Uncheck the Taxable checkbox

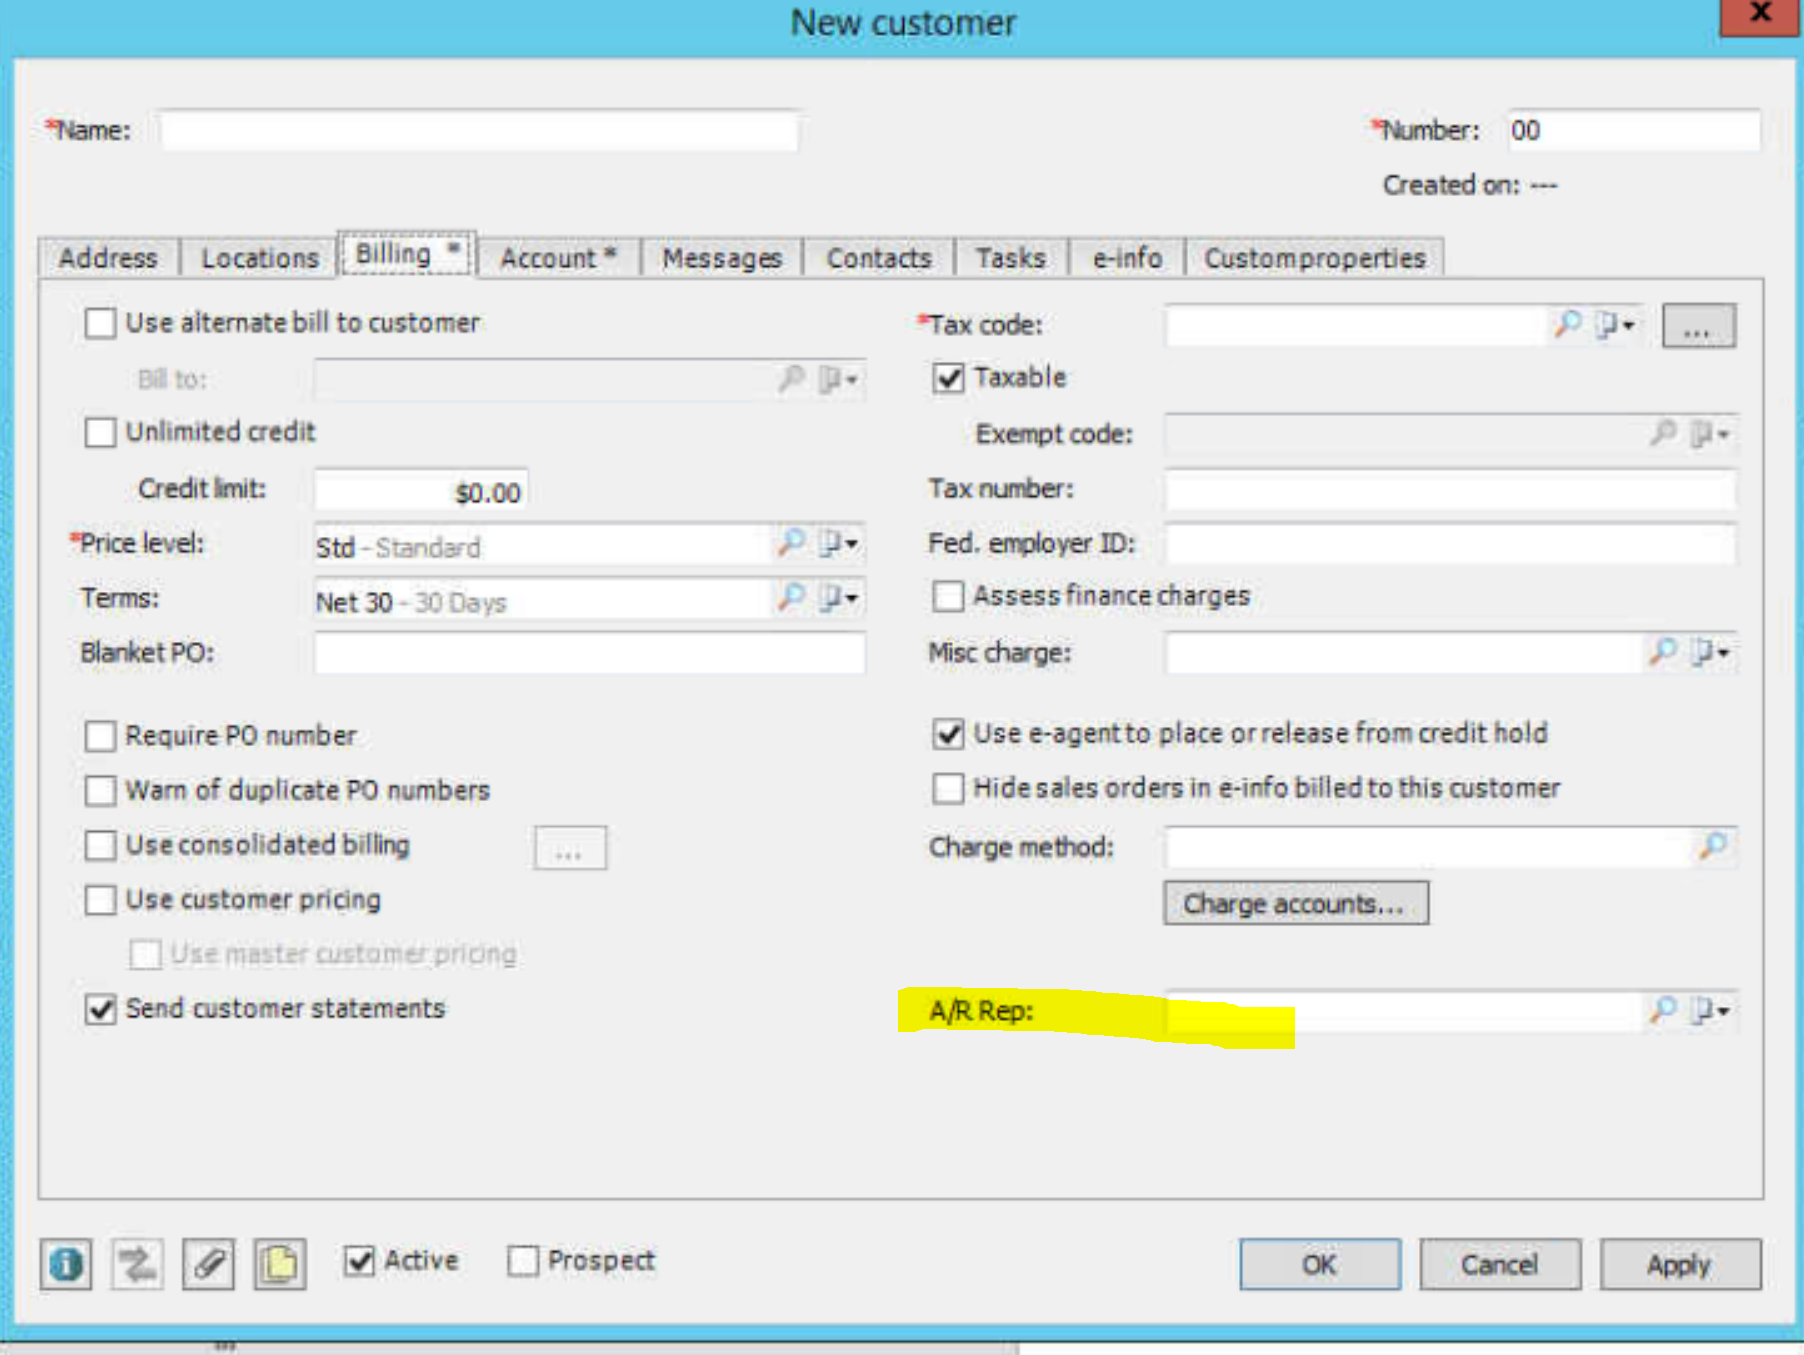coord(948,378)
